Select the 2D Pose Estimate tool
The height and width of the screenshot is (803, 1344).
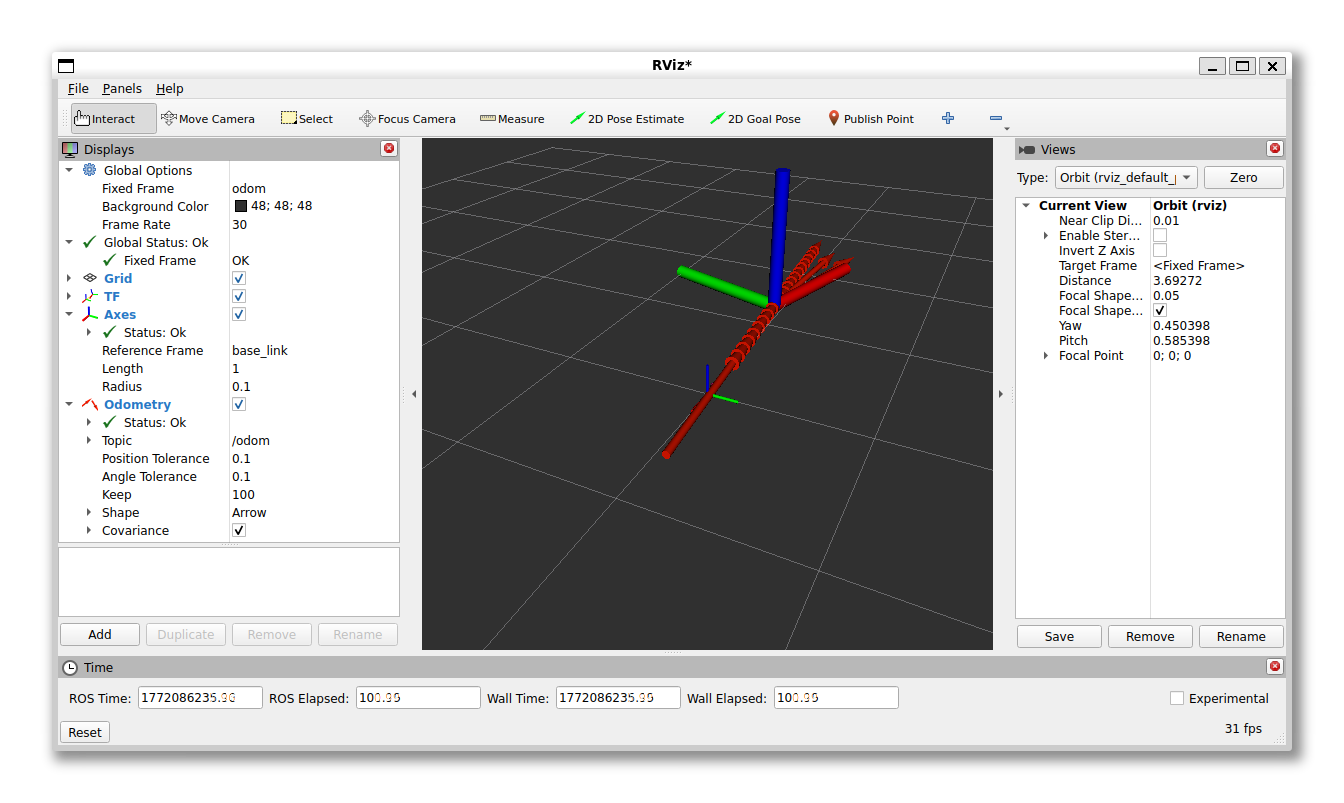pyautogui.click(x=627, y=119)
